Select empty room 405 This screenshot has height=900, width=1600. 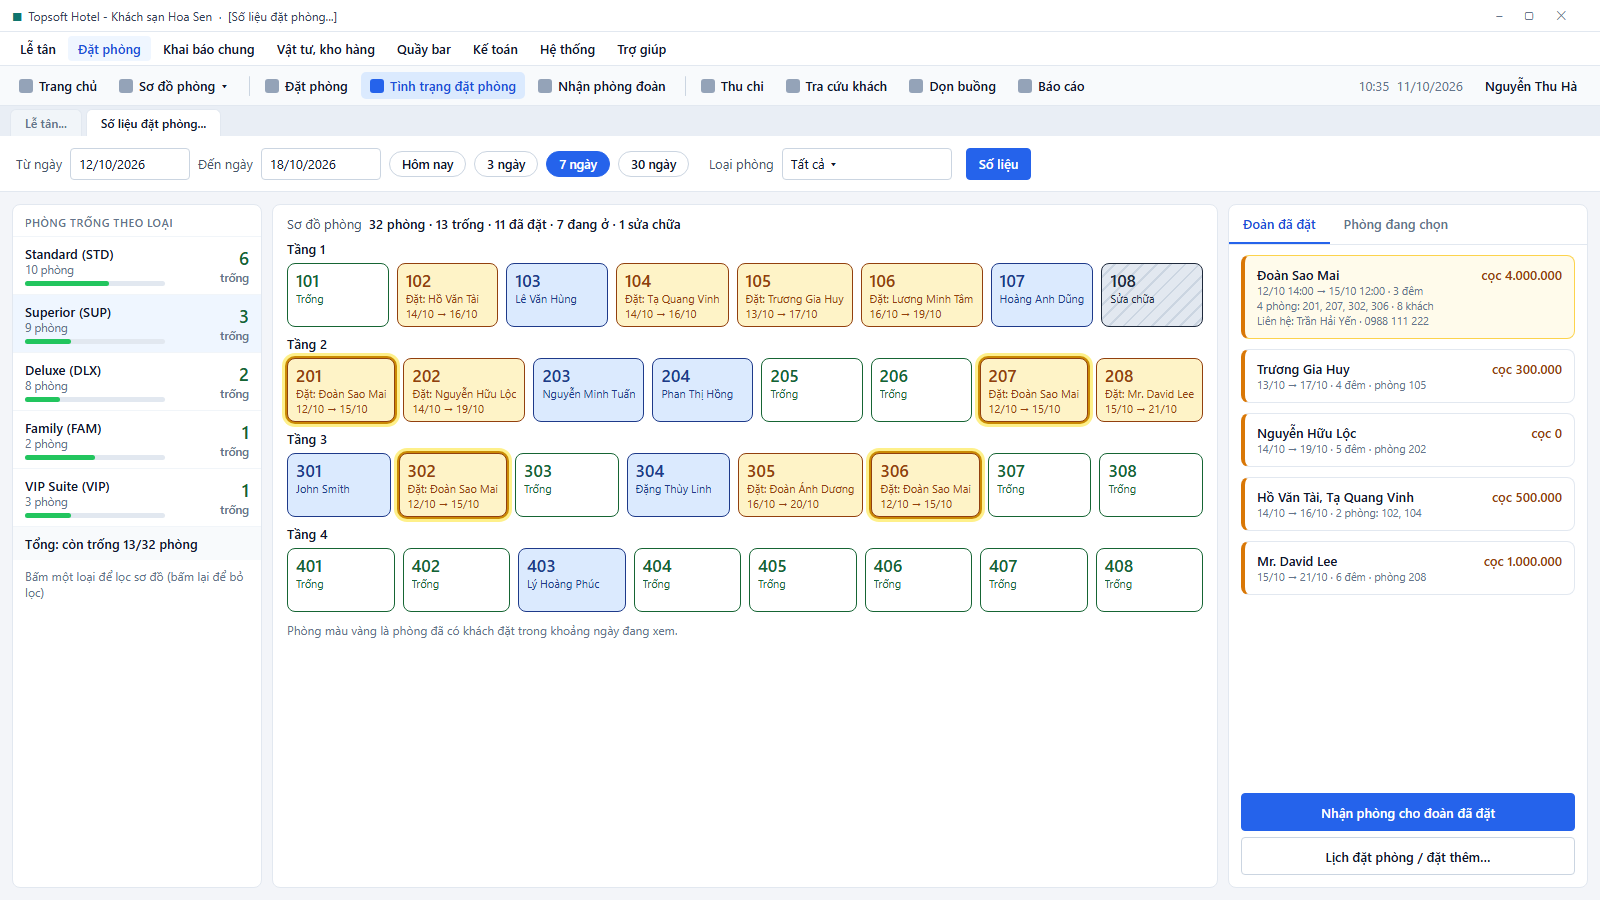click(x=803, y=580)
